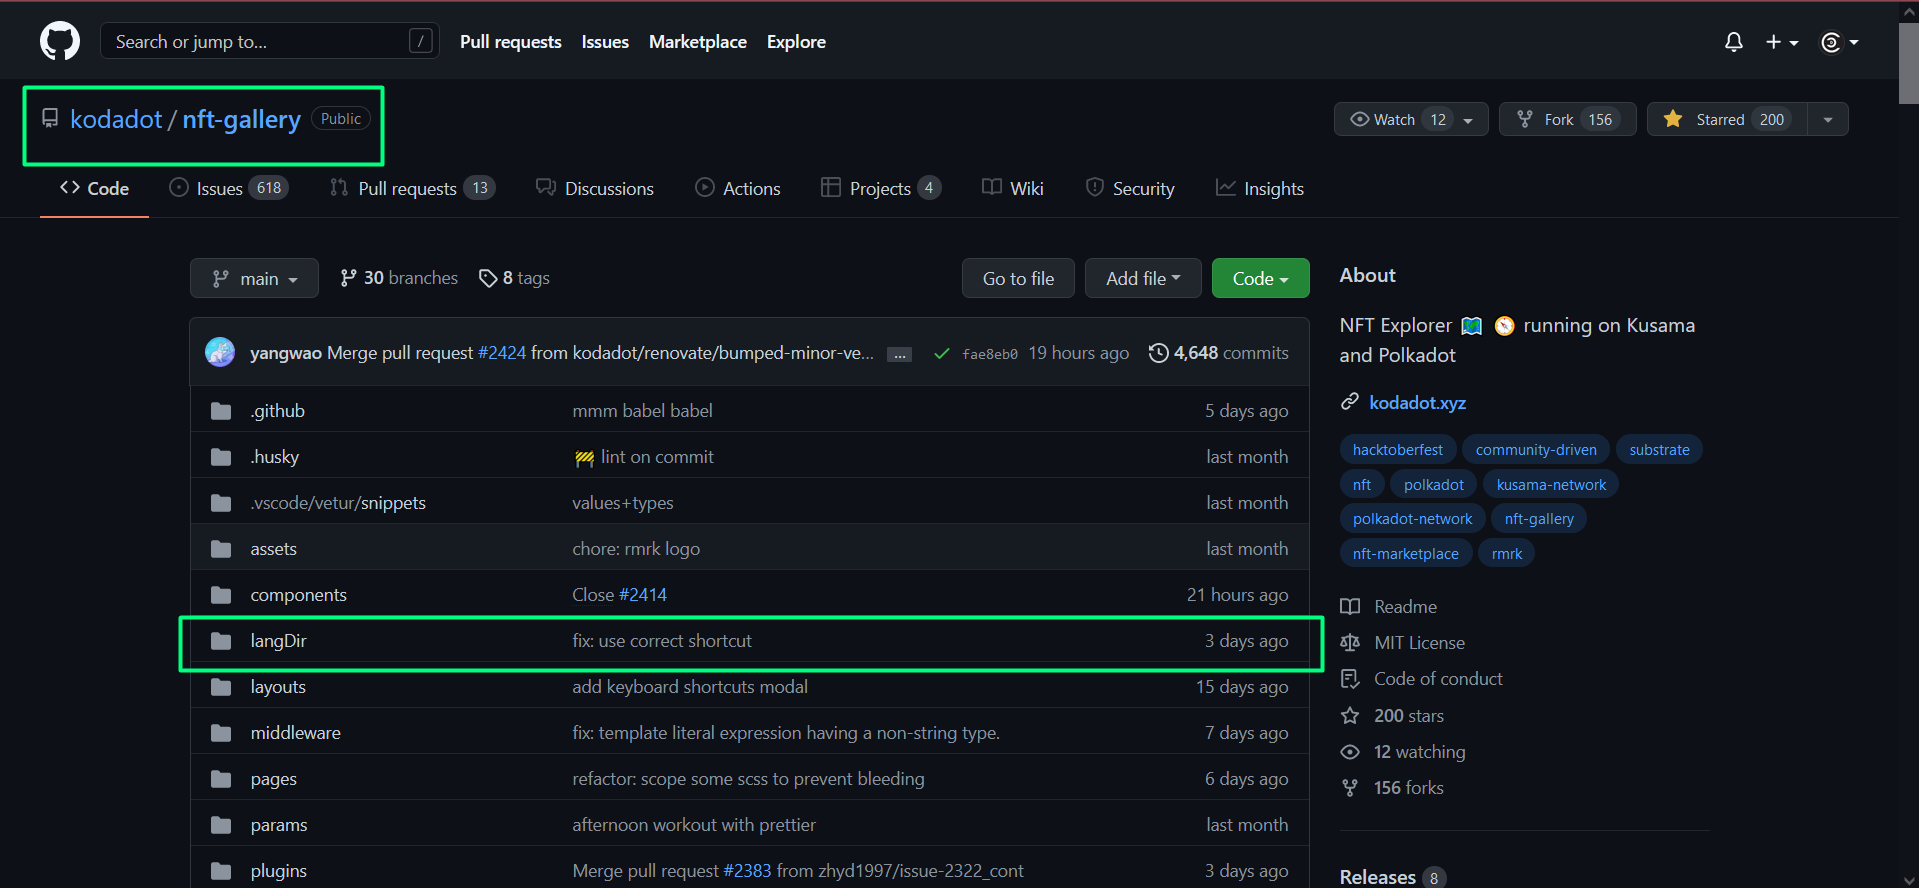
Task: Open the 8 tags link
Action: 515,278
